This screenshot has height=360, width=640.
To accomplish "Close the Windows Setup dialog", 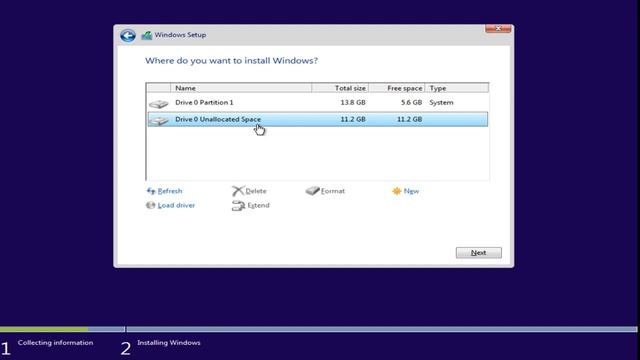I will point(498,29).
